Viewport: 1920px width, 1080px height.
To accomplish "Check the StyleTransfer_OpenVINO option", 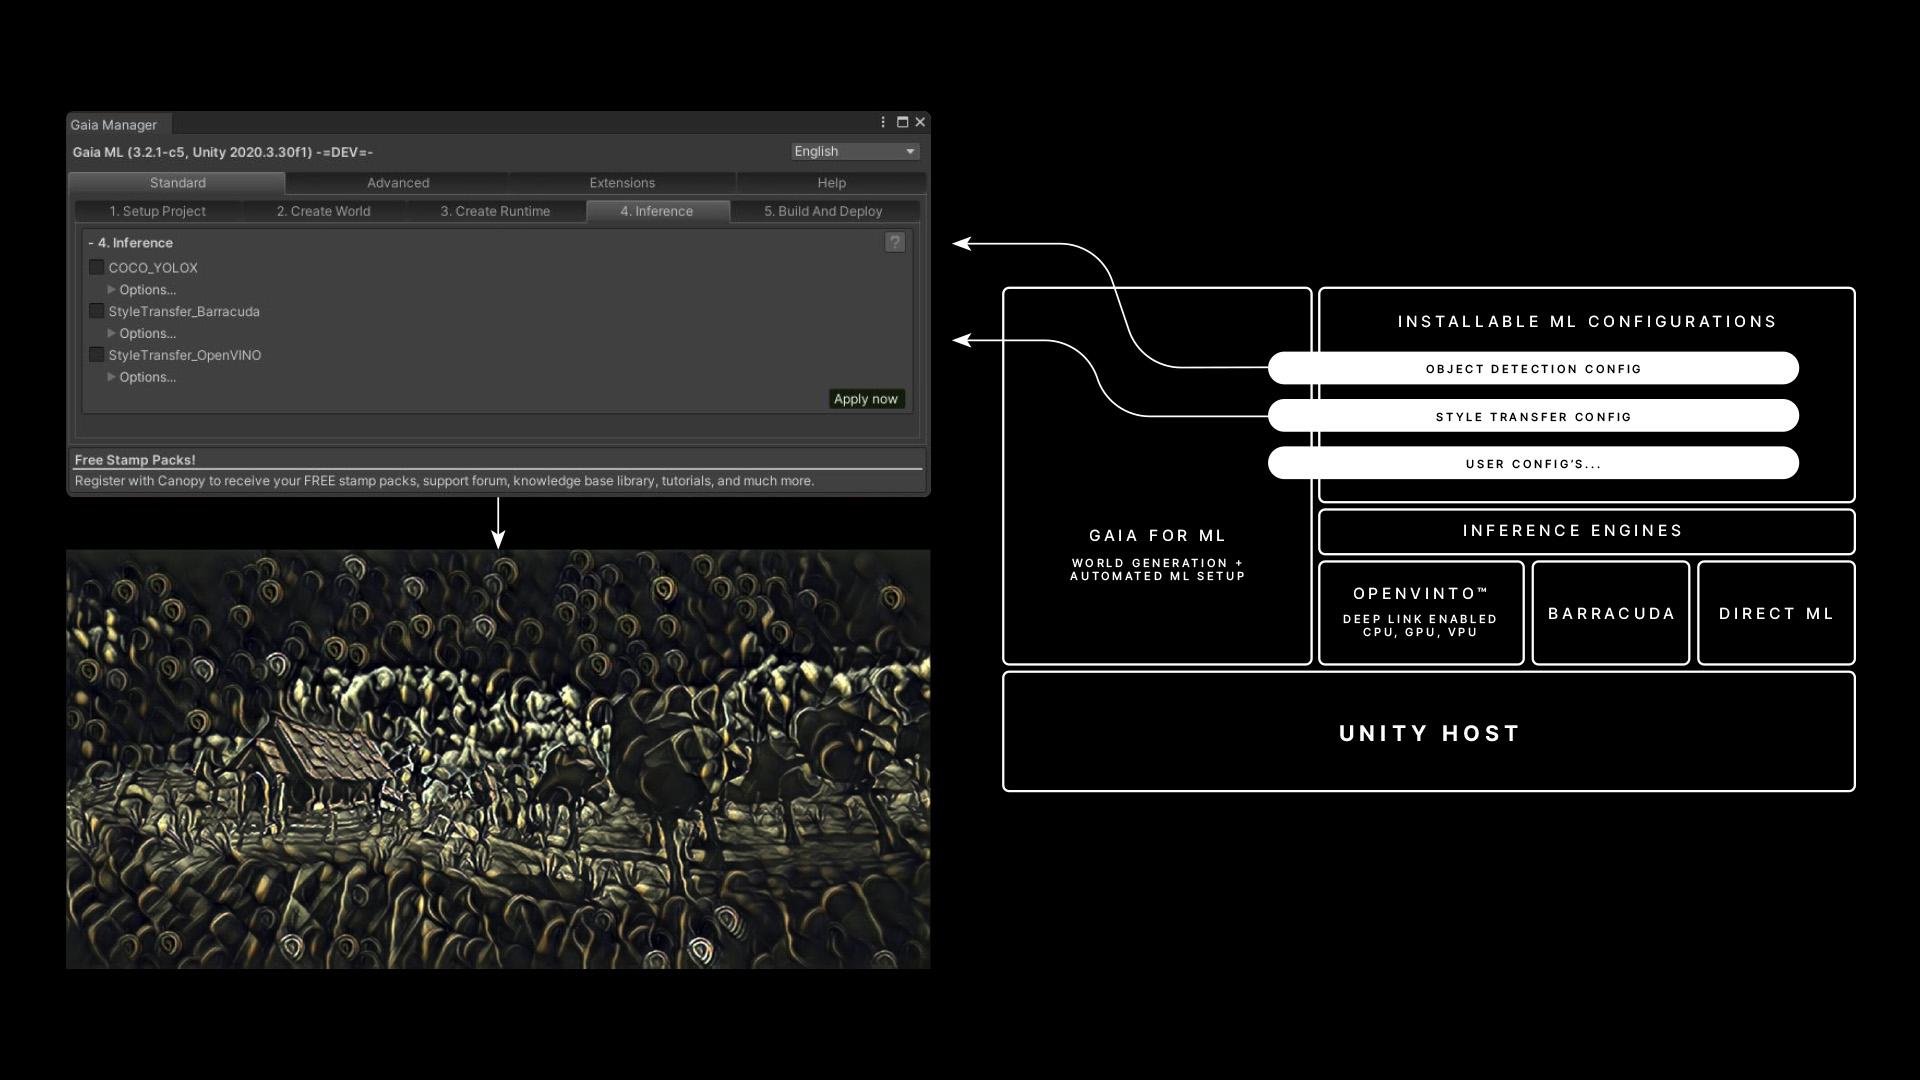I will (x=97, y=355).
